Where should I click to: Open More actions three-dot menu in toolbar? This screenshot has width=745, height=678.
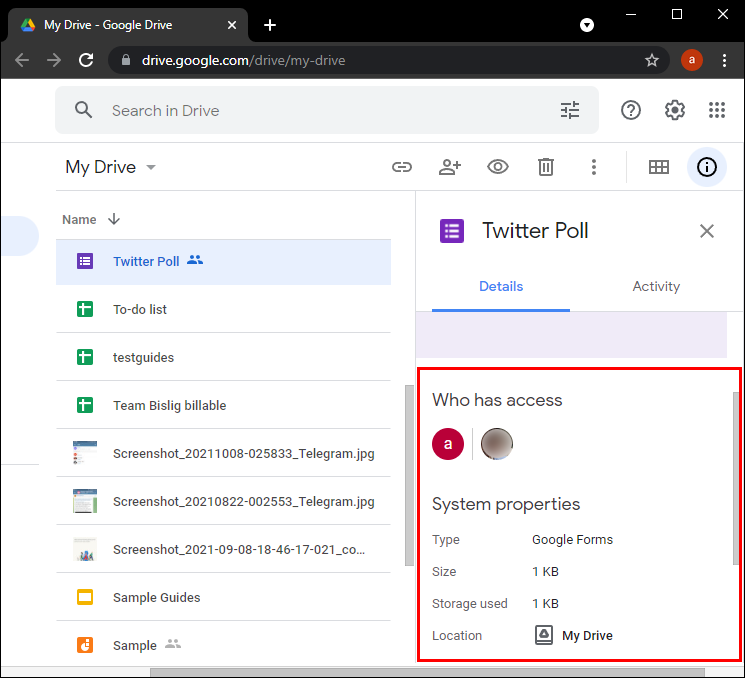point(593,167)
